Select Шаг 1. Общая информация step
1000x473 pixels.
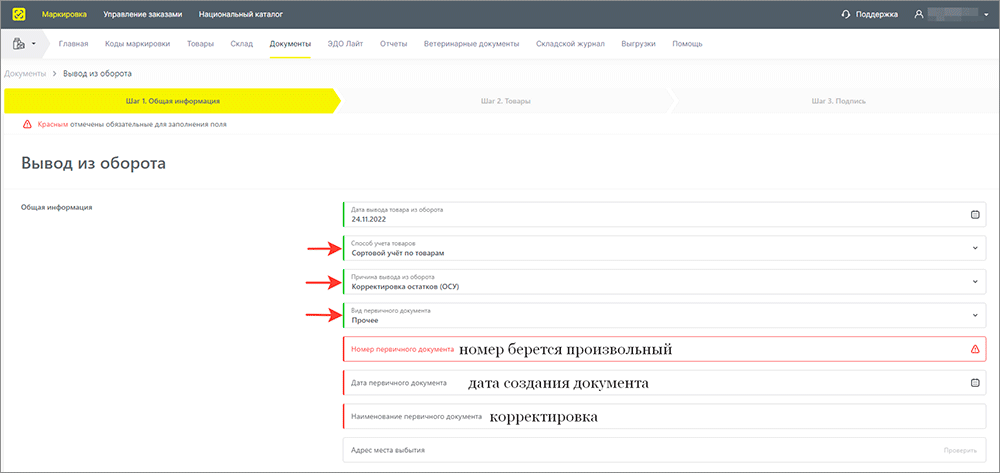tap(172, 101)
